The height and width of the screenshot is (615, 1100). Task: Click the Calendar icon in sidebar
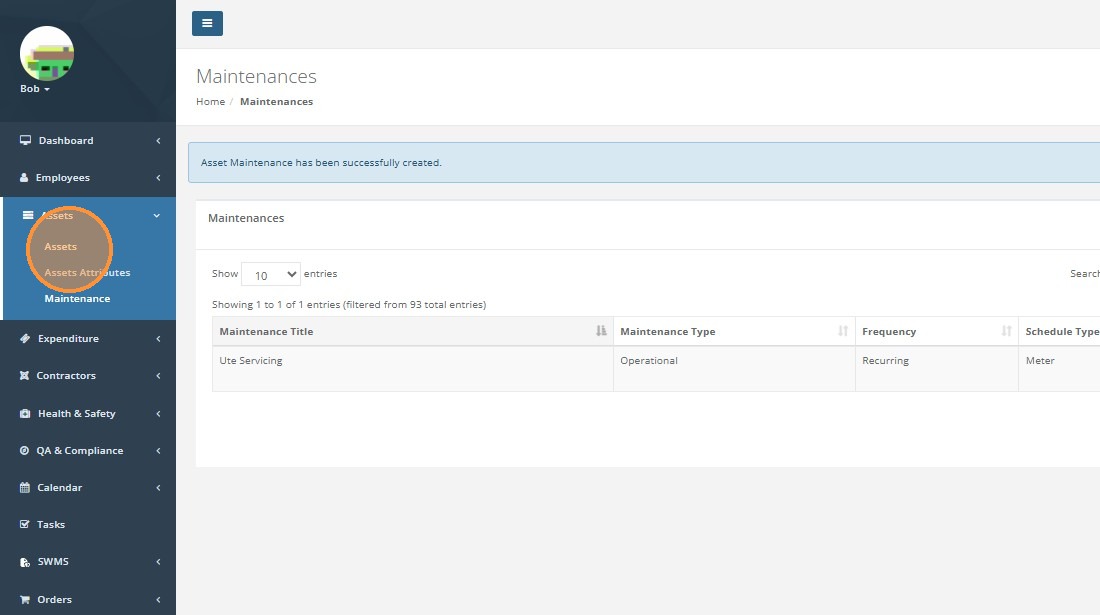[x=26, y=488]
